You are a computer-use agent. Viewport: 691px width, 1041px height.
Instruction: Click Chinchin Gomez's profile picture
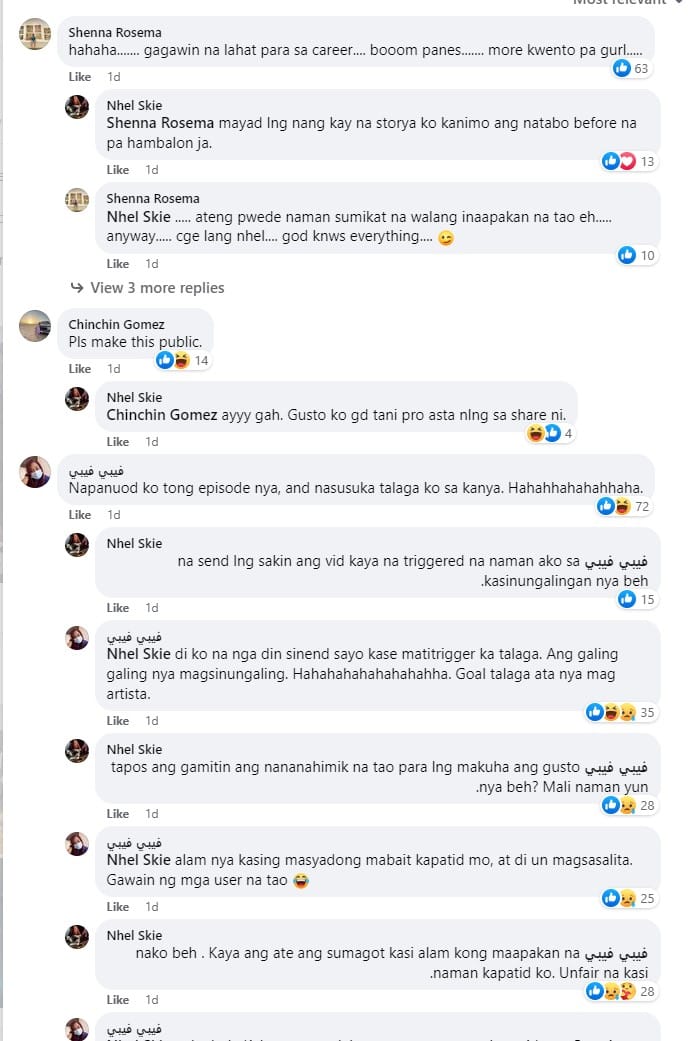pyautogui.click(x=35, y=326)
